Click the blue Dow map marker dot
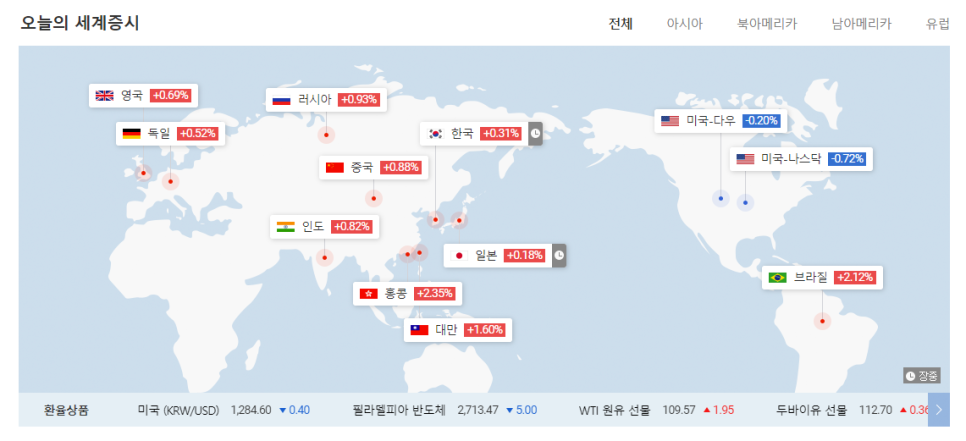 [x=721, y=198]
